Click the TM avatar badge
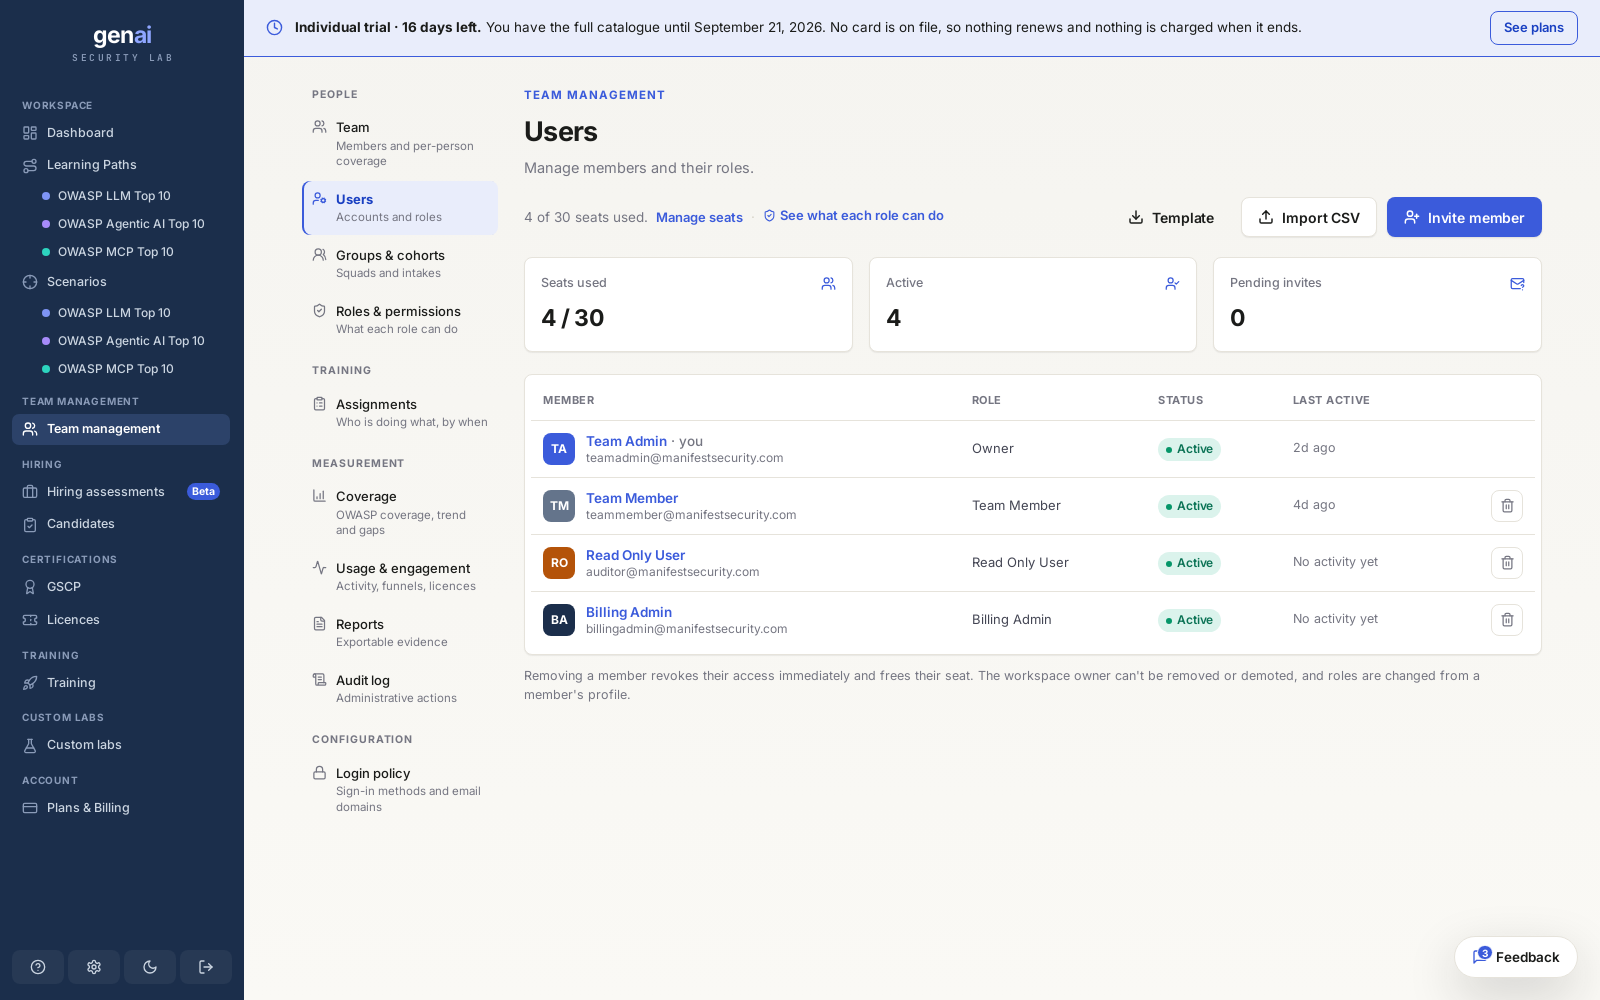This screenshot has height=1000, width=1600. click(559, 506)
